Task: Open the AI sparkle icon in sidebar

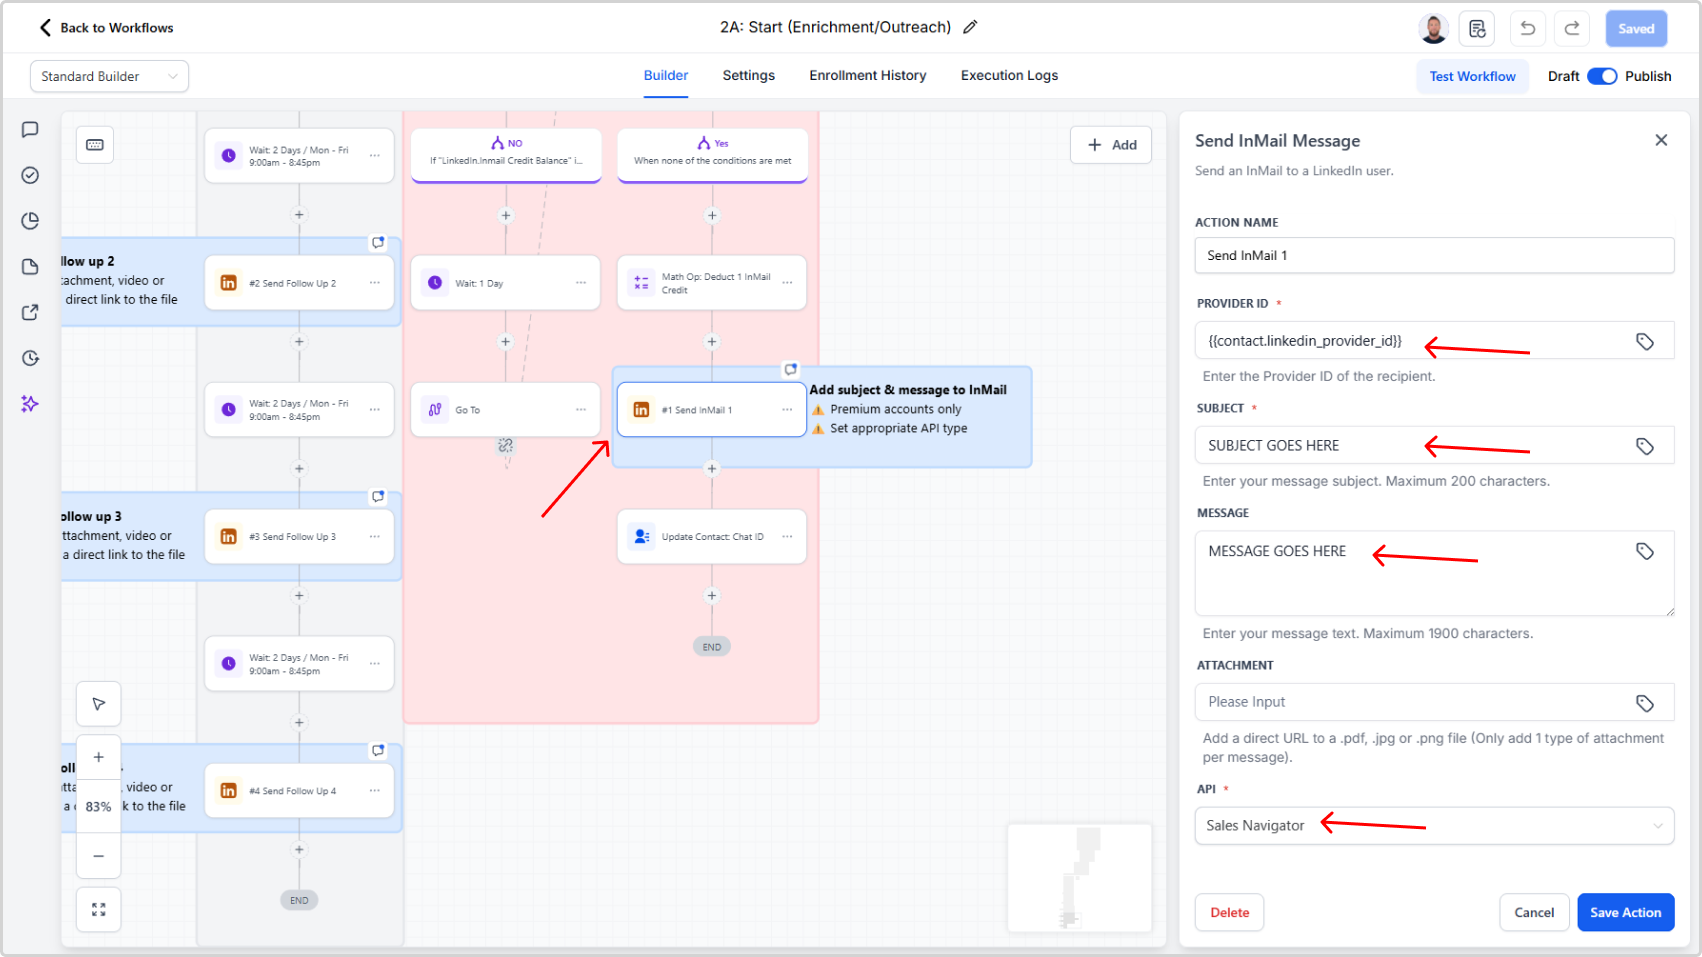Action: pyautogui.click(x=30, y=404)
